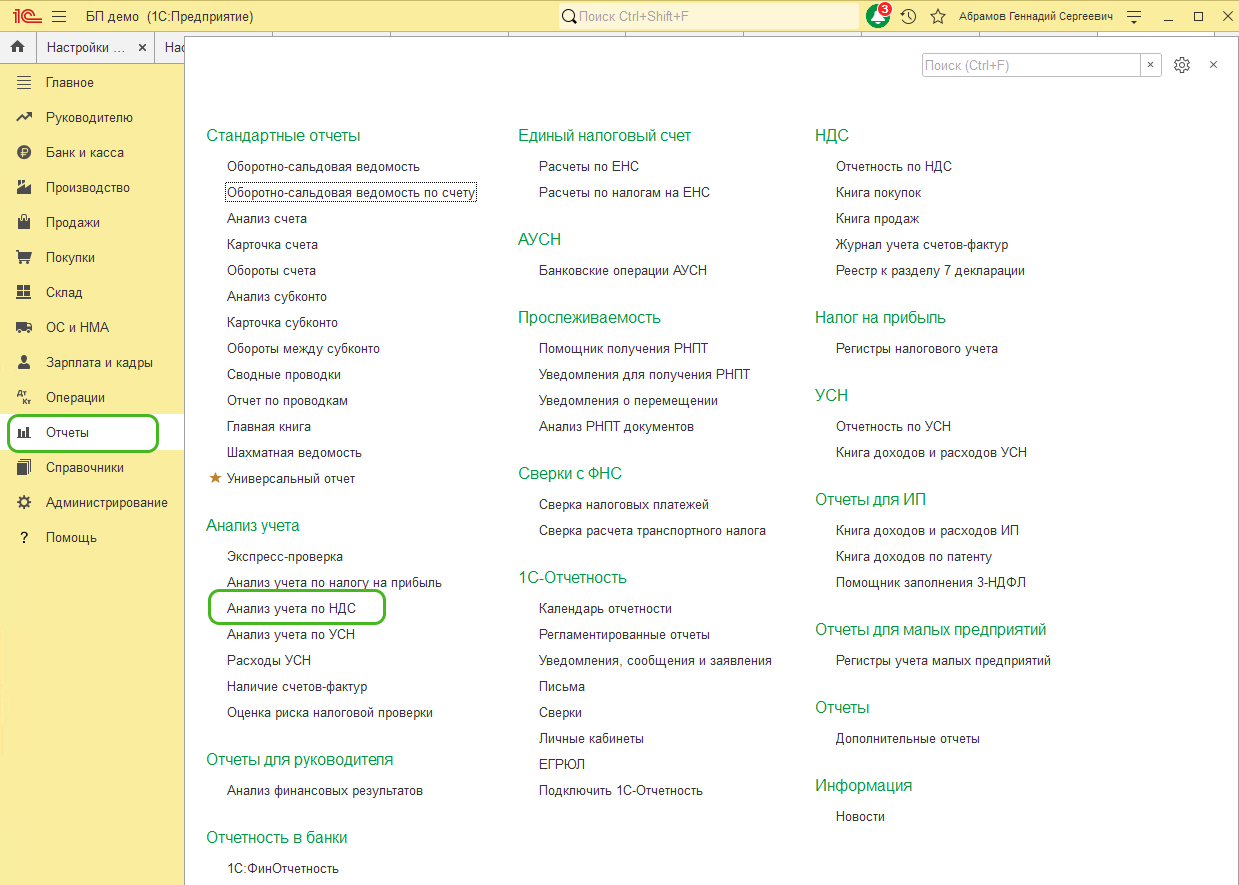
Task: Click in the Поиск (Ctrl+F) field
Action: pyautogui.click(x=1030, y=65)
